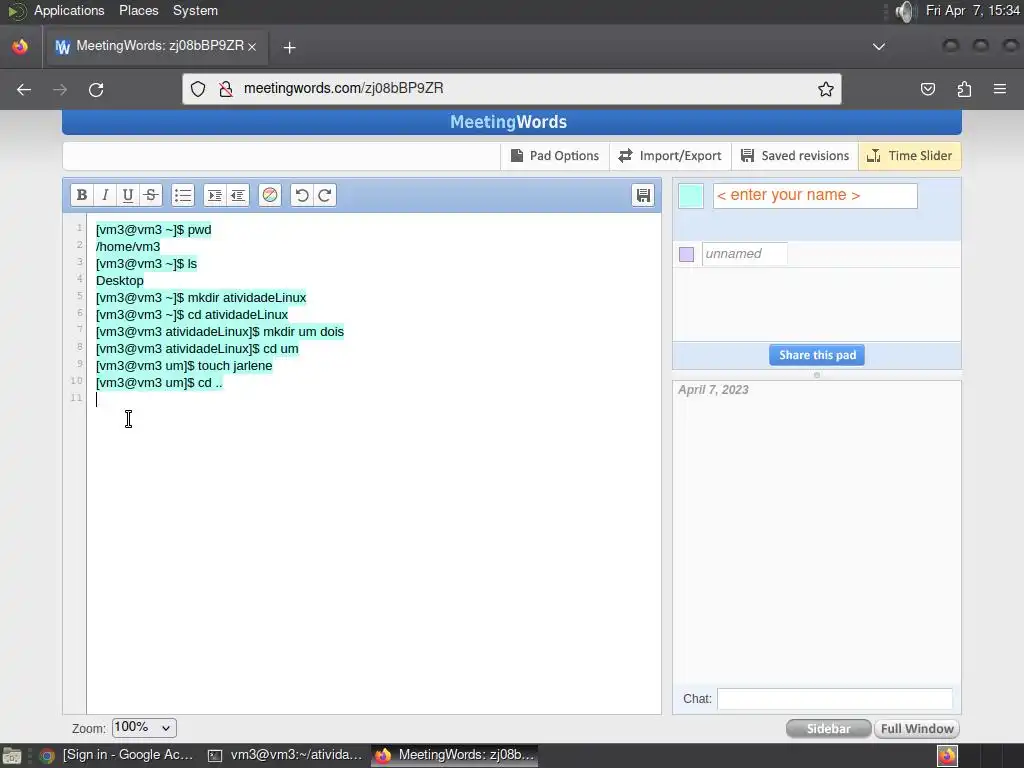
Task: Save revision using floppy disk icon
Action: click(643, 195)
